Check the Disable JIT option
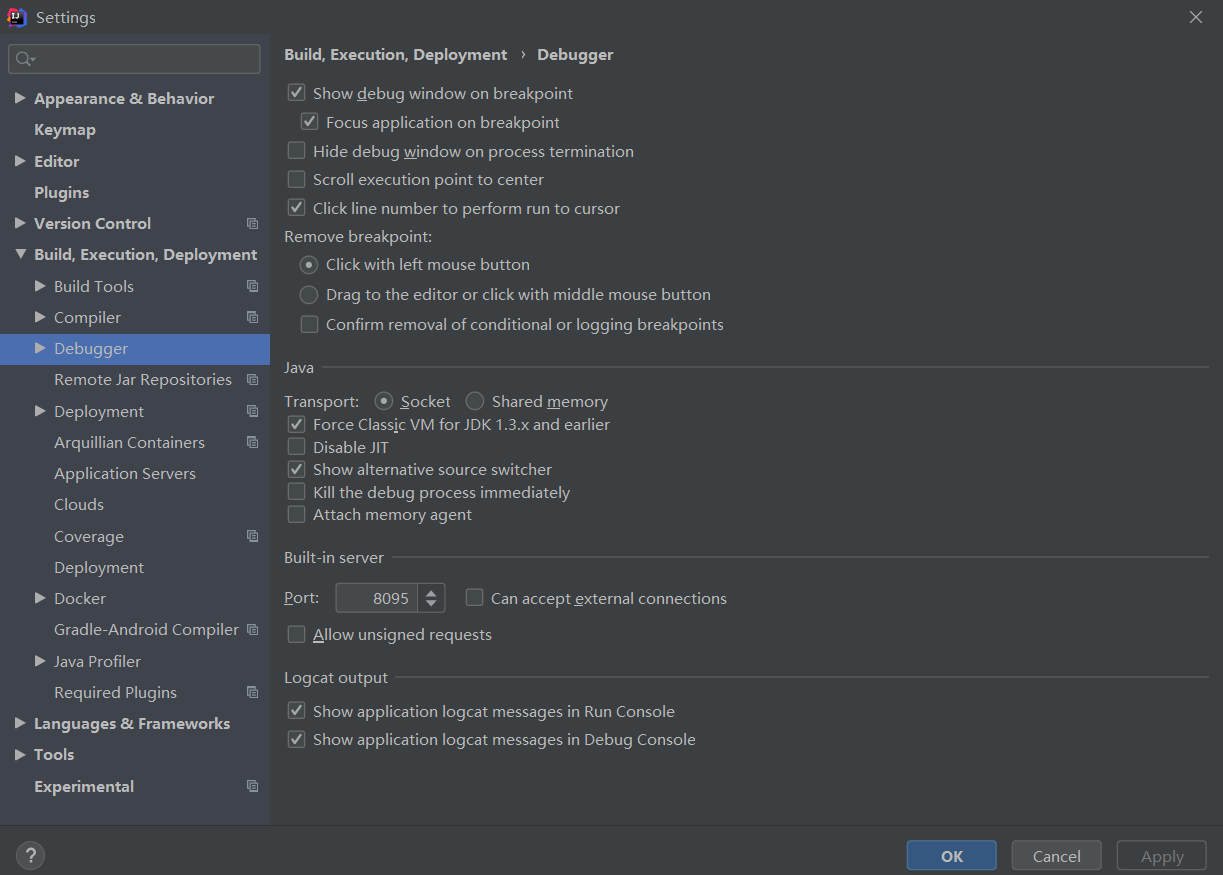This screenshot has width=1223, height=875. (x=297, y=446)
